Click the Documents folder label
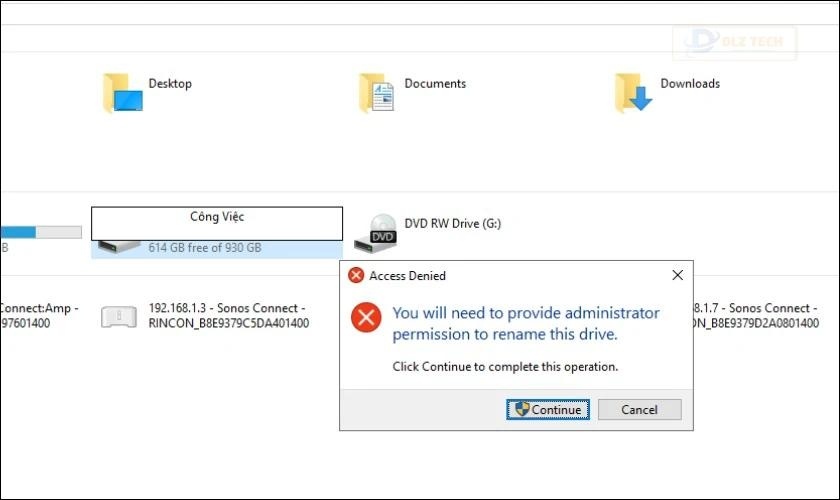 tap(435, 84)
